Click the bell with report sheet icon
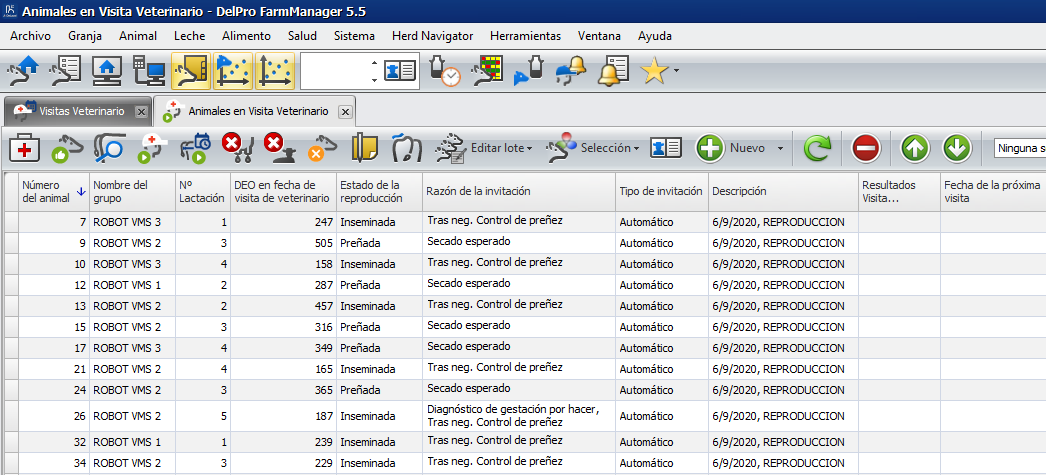Viewport: 1046px width, 475px height. (x=611, y=71)
